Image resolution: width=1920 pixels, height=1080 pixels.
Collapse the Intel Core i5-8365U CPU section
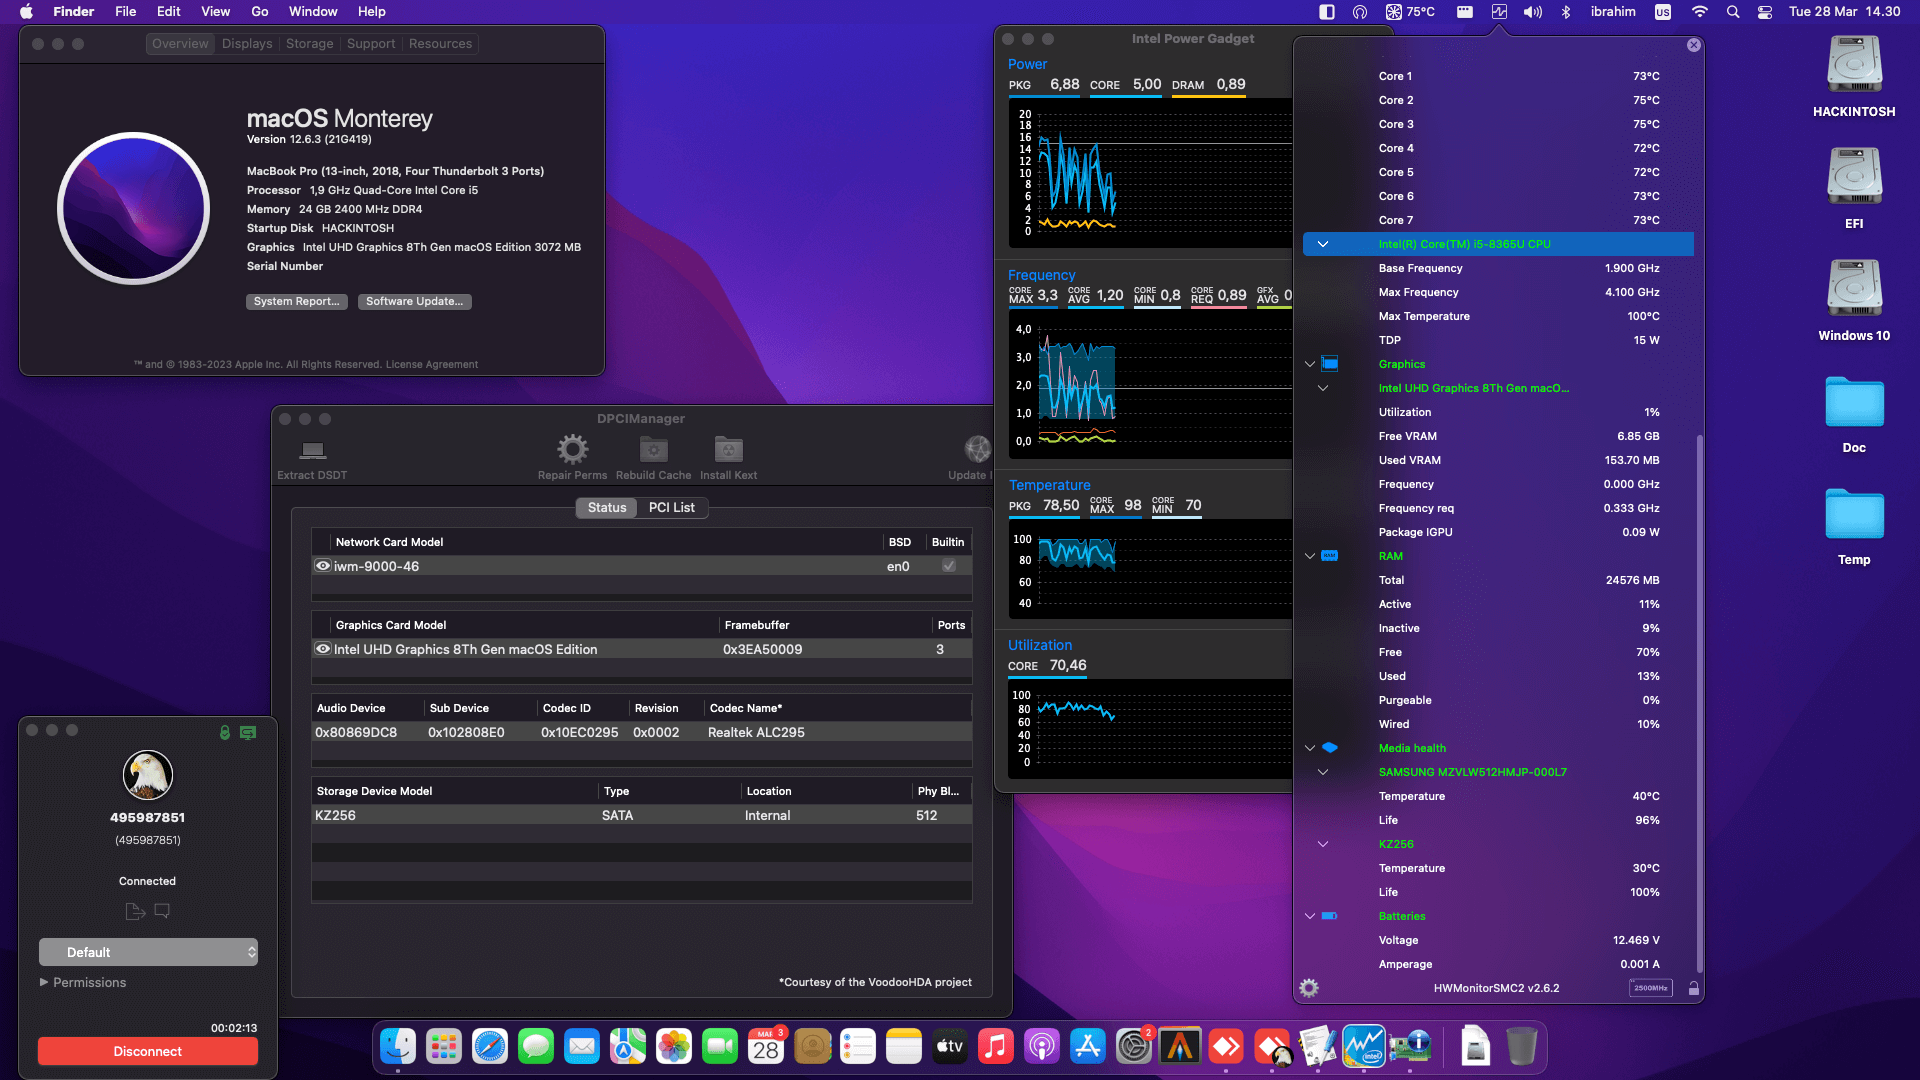1322,243
